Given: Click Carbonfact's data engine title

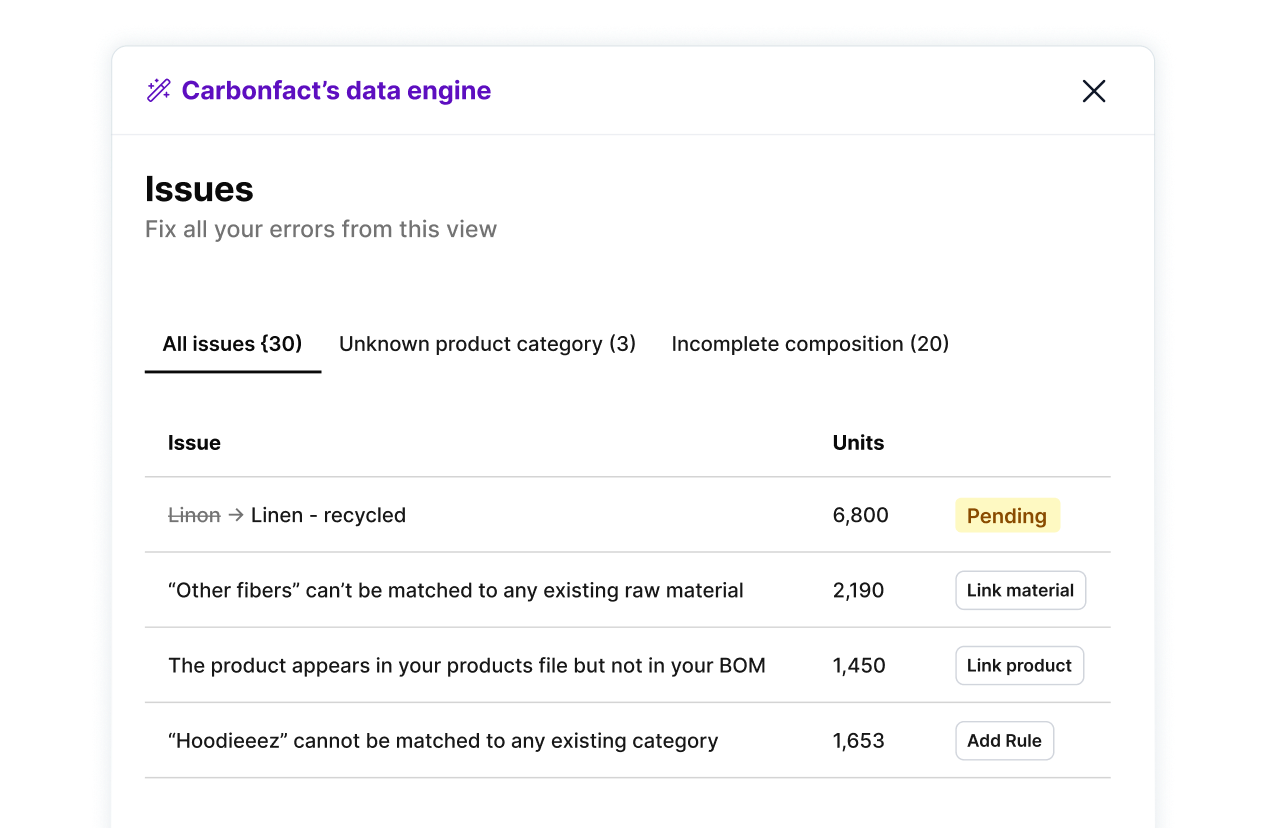Looking at the screenshot, I should point(336,91).
